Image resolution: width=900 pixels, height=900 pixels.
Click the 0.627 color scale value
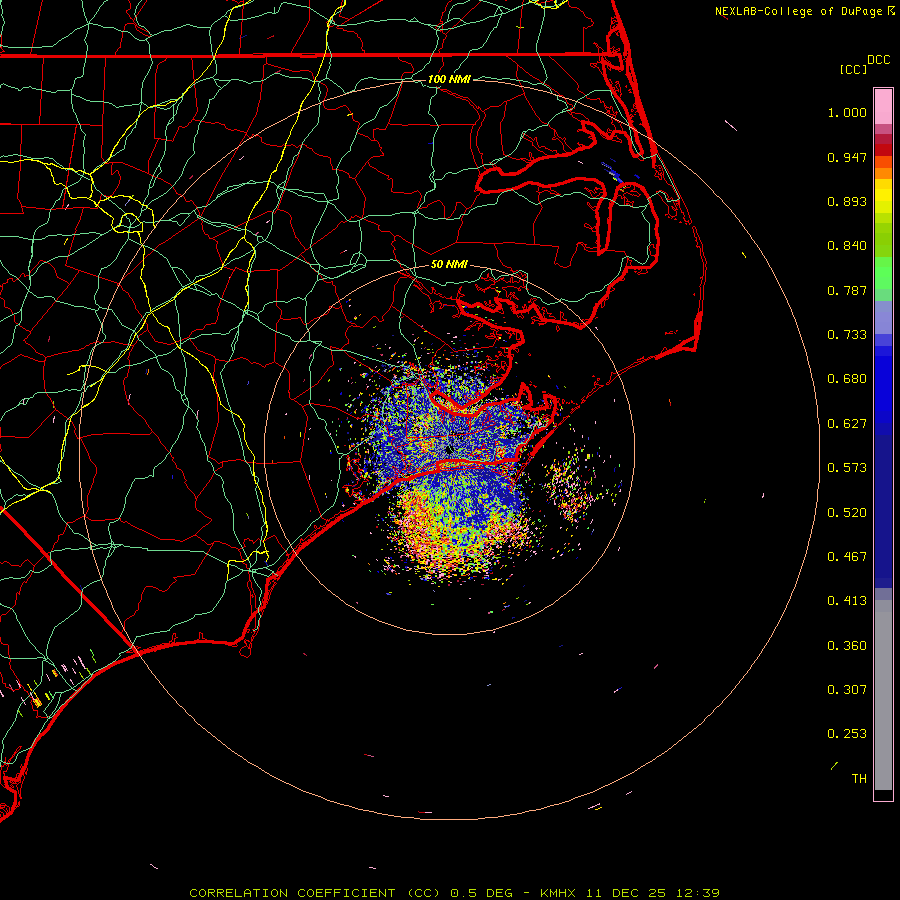tap(847, 424)
